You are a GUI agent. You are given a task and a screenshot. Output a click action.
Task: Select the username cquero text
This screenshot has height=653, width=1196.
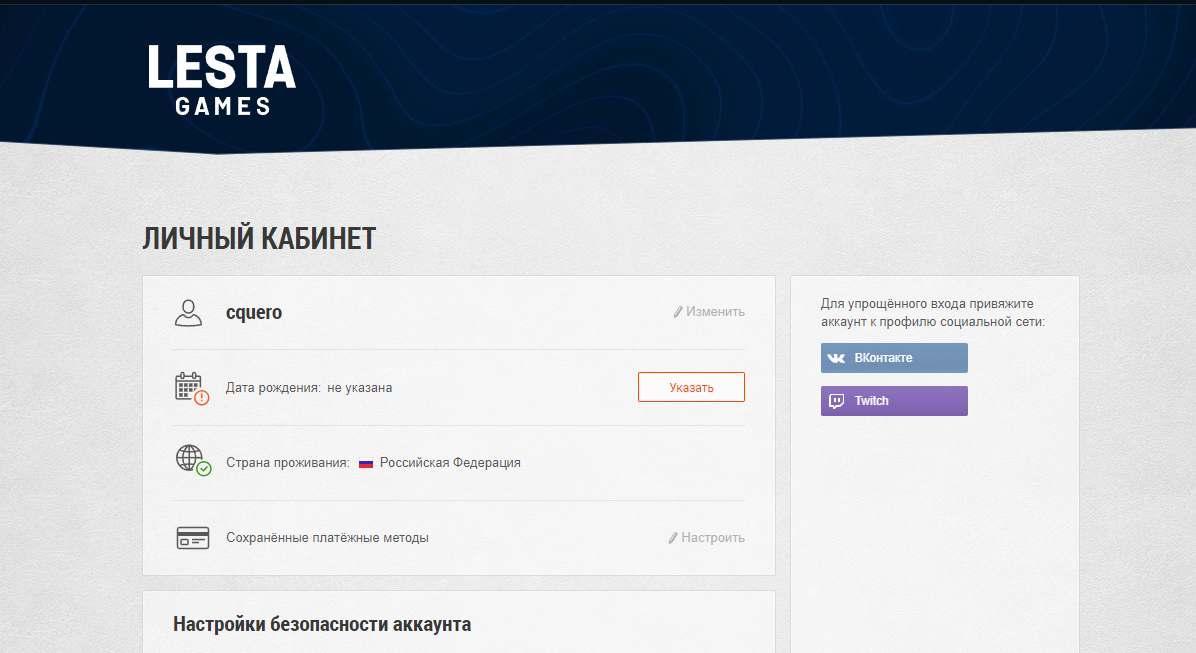click(254, 312)
